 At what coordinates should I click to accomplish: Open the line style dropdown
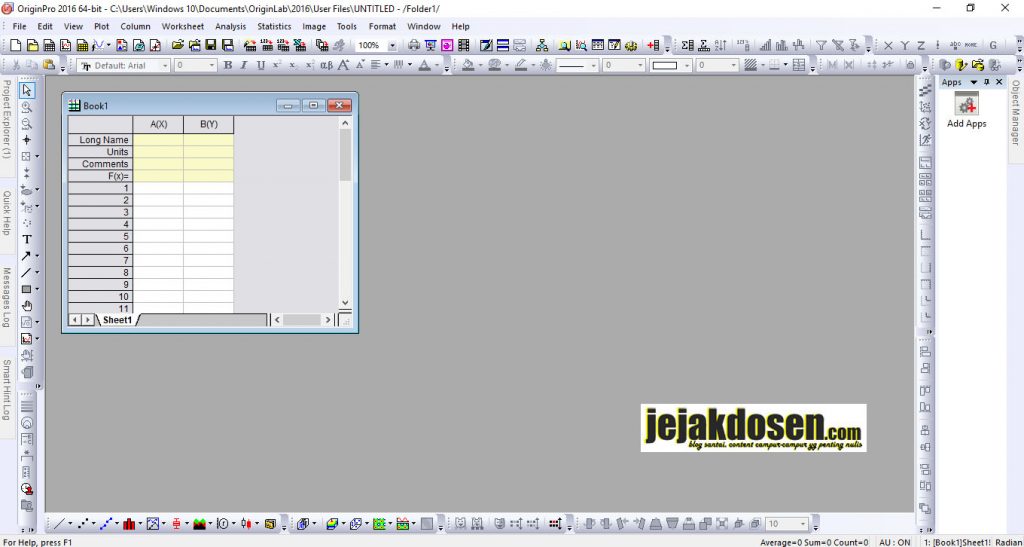pos(594,65)
